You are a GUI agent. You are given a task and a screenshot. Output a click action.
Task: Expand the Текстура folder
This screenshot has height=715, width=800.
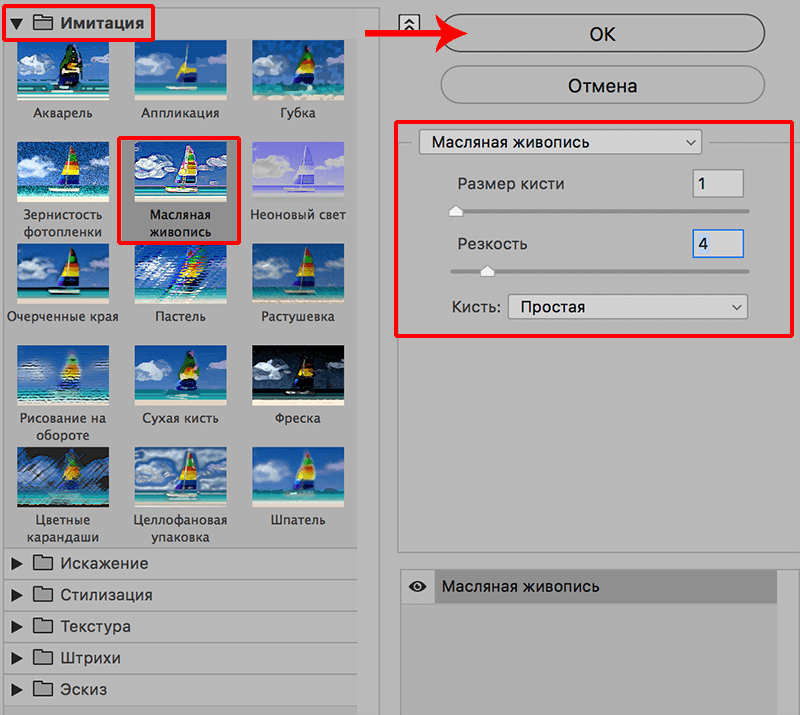[x=17, y=627]
